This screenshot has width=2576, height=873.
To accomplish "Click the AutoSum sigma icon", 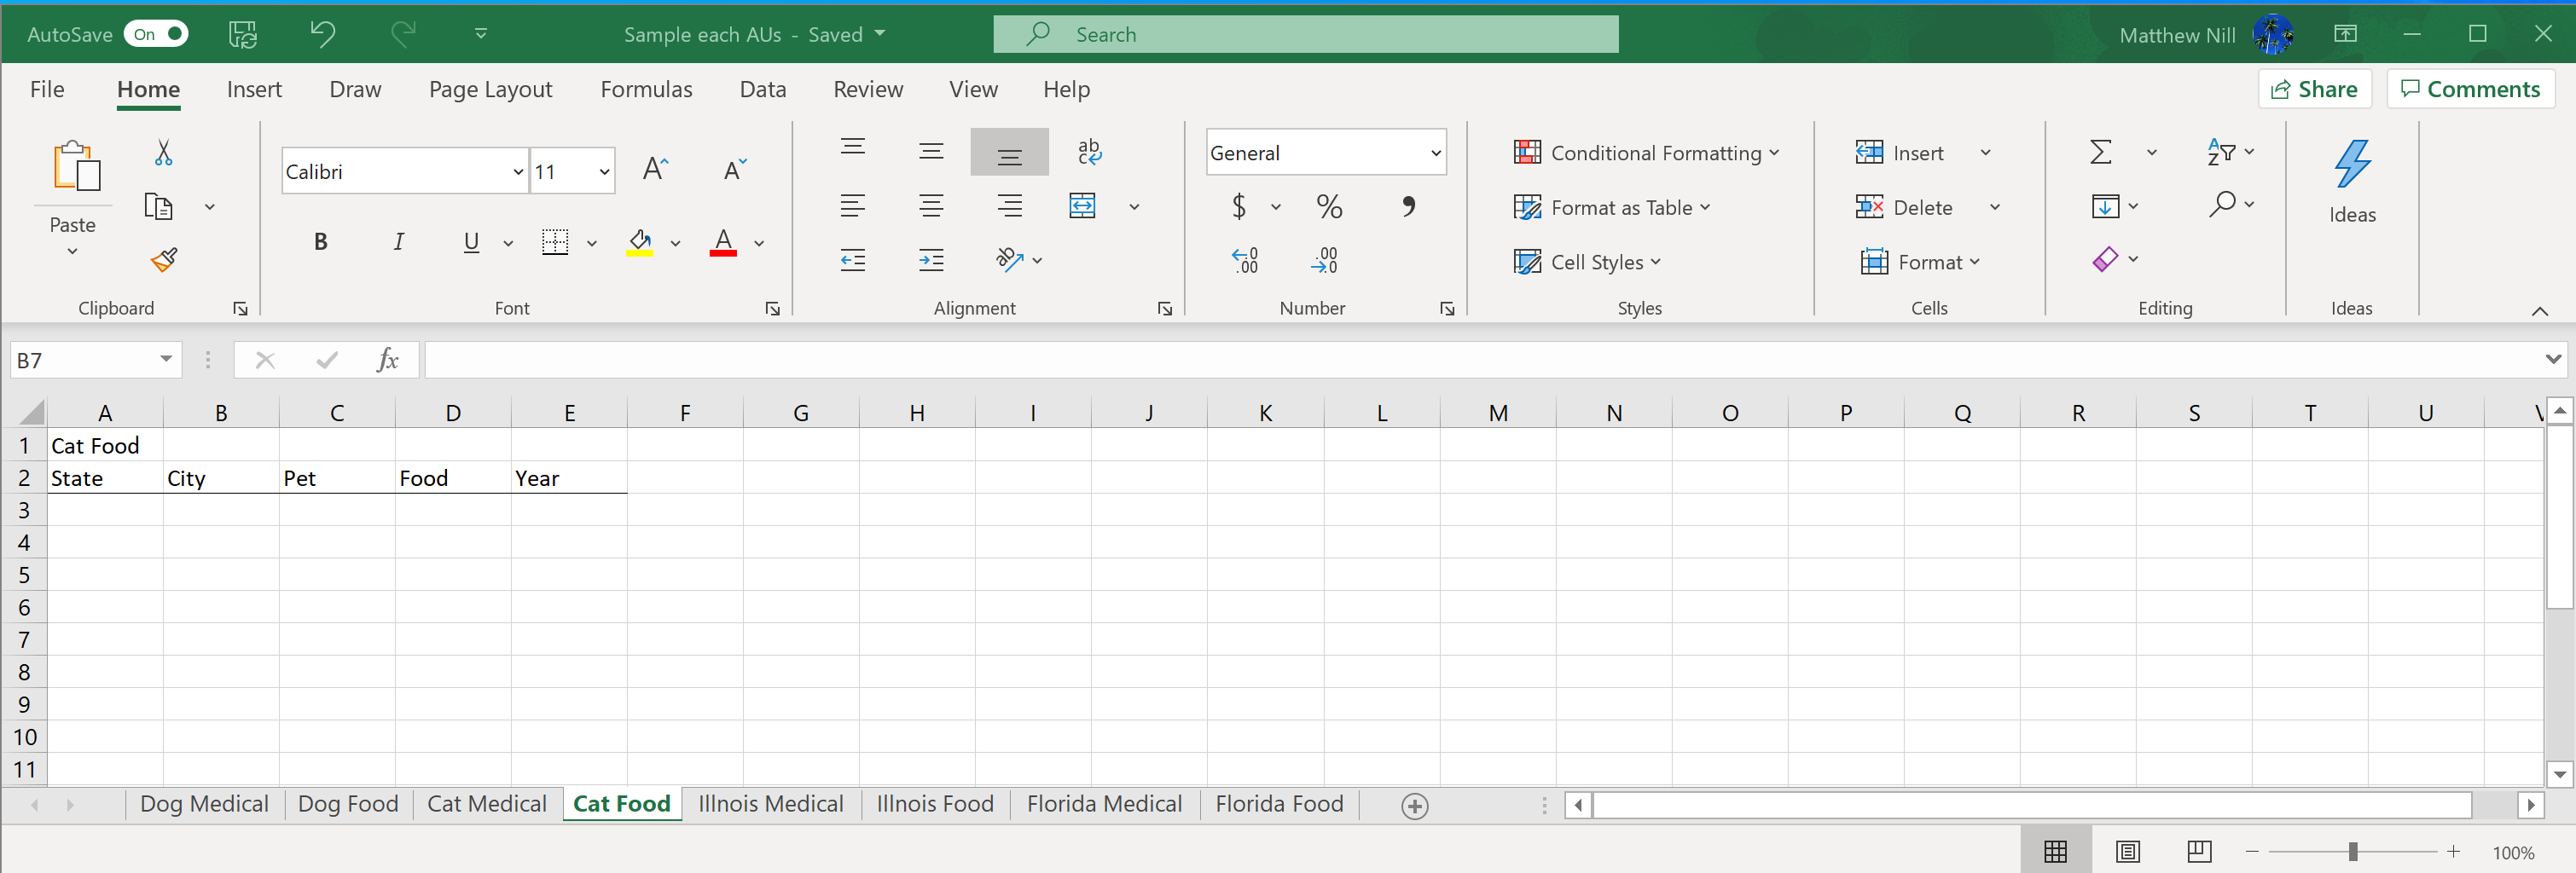I will point(2101,152).
